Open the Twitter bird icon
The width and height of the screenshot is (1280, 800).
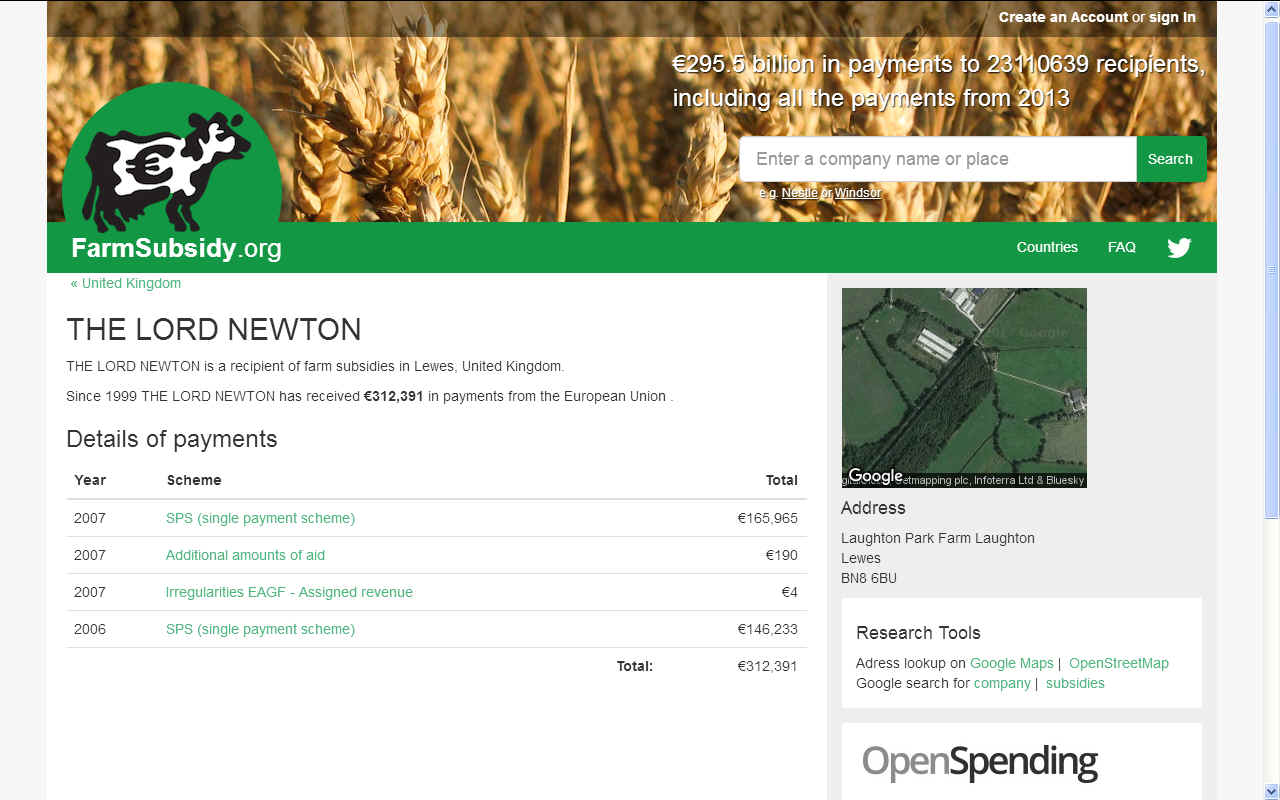[x=1179, y=248]
